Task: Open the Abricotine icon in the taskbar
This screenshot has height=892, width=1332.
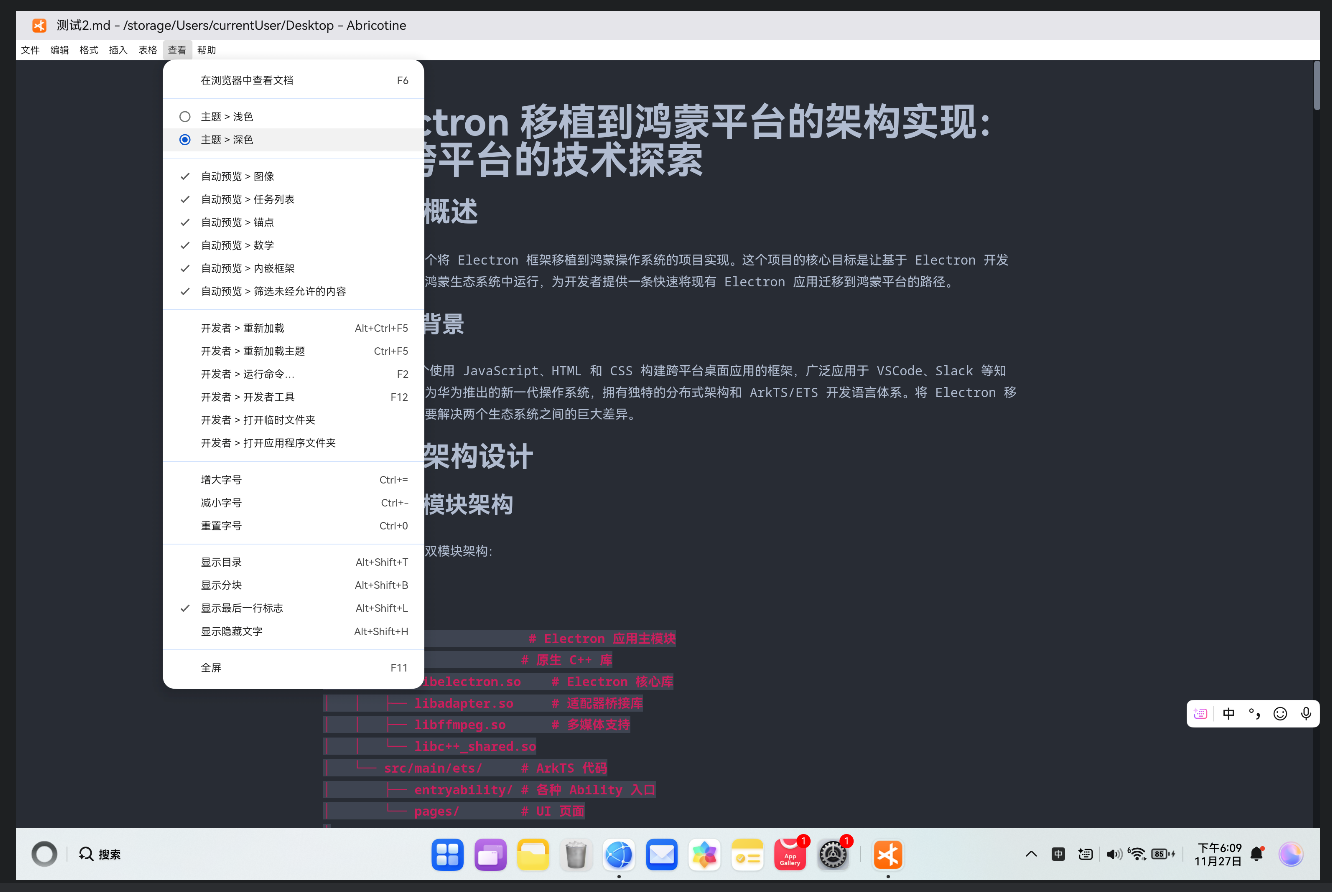Action: [887, 855]
